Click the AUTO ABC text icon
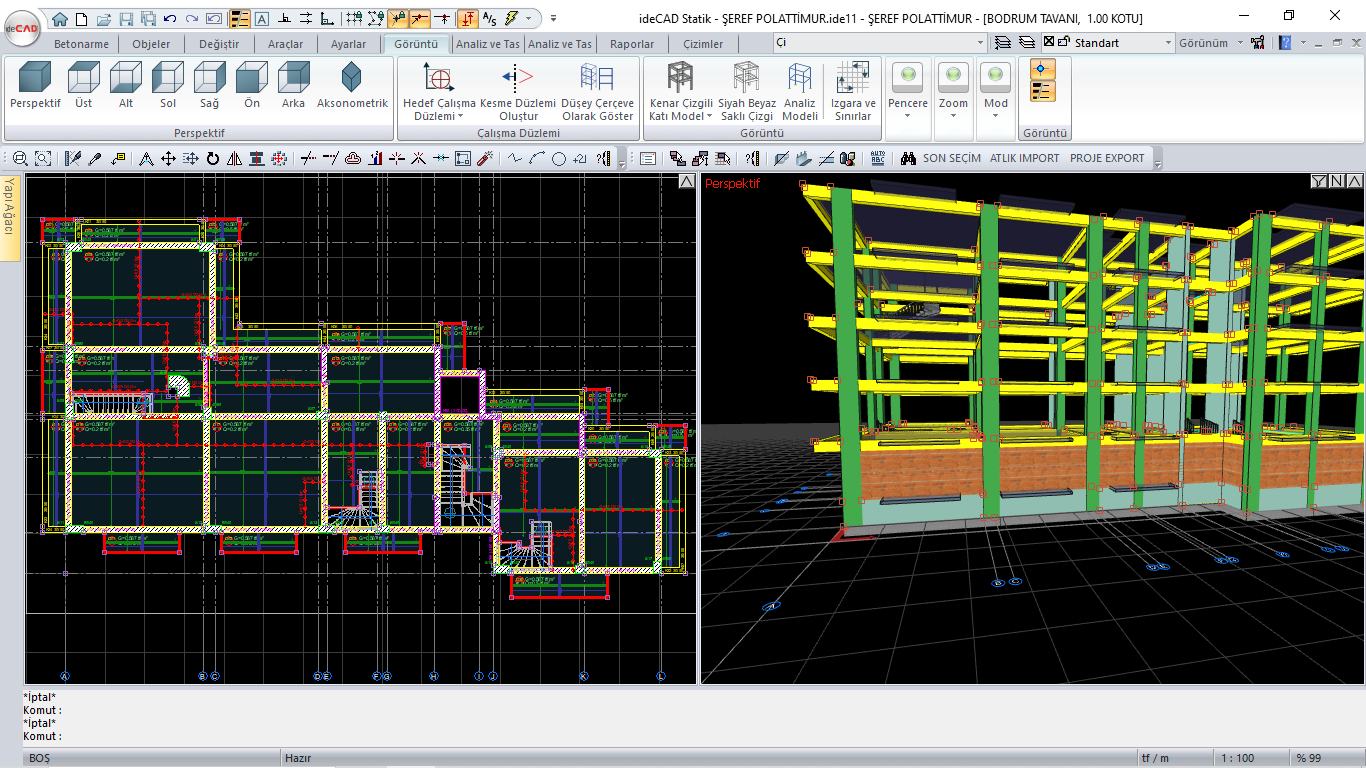This screenshot has height=768, width=1366. (878, 158)
